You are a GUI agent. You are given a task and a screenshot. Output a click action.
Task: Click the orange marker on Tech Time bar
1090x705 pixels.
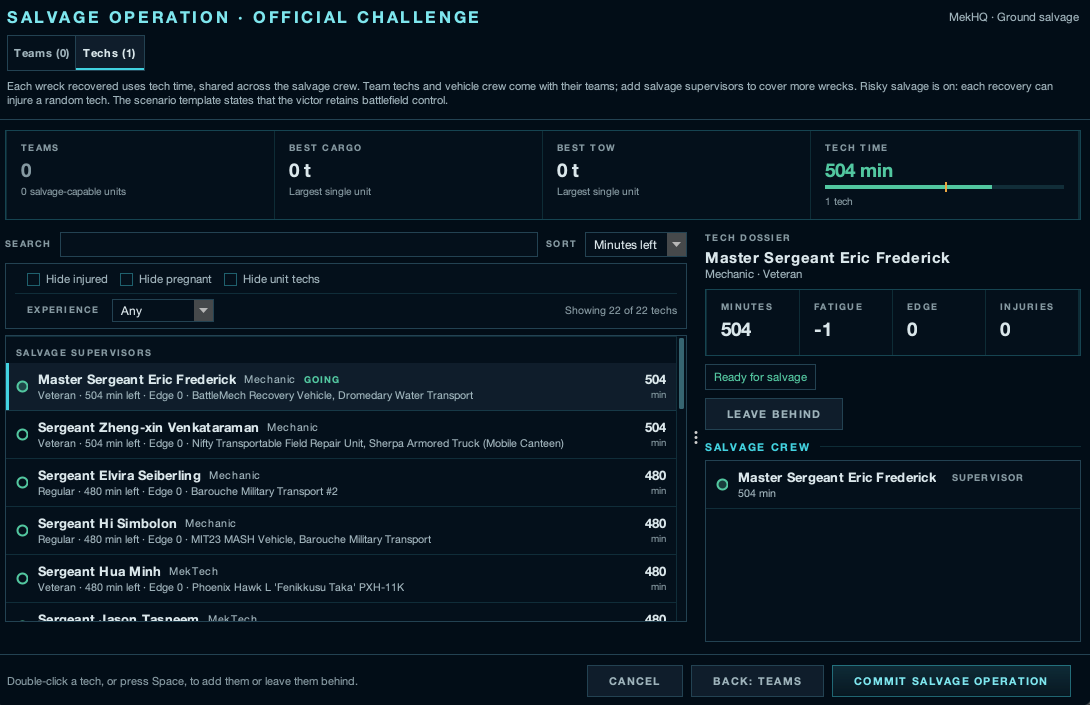point(945,187)
